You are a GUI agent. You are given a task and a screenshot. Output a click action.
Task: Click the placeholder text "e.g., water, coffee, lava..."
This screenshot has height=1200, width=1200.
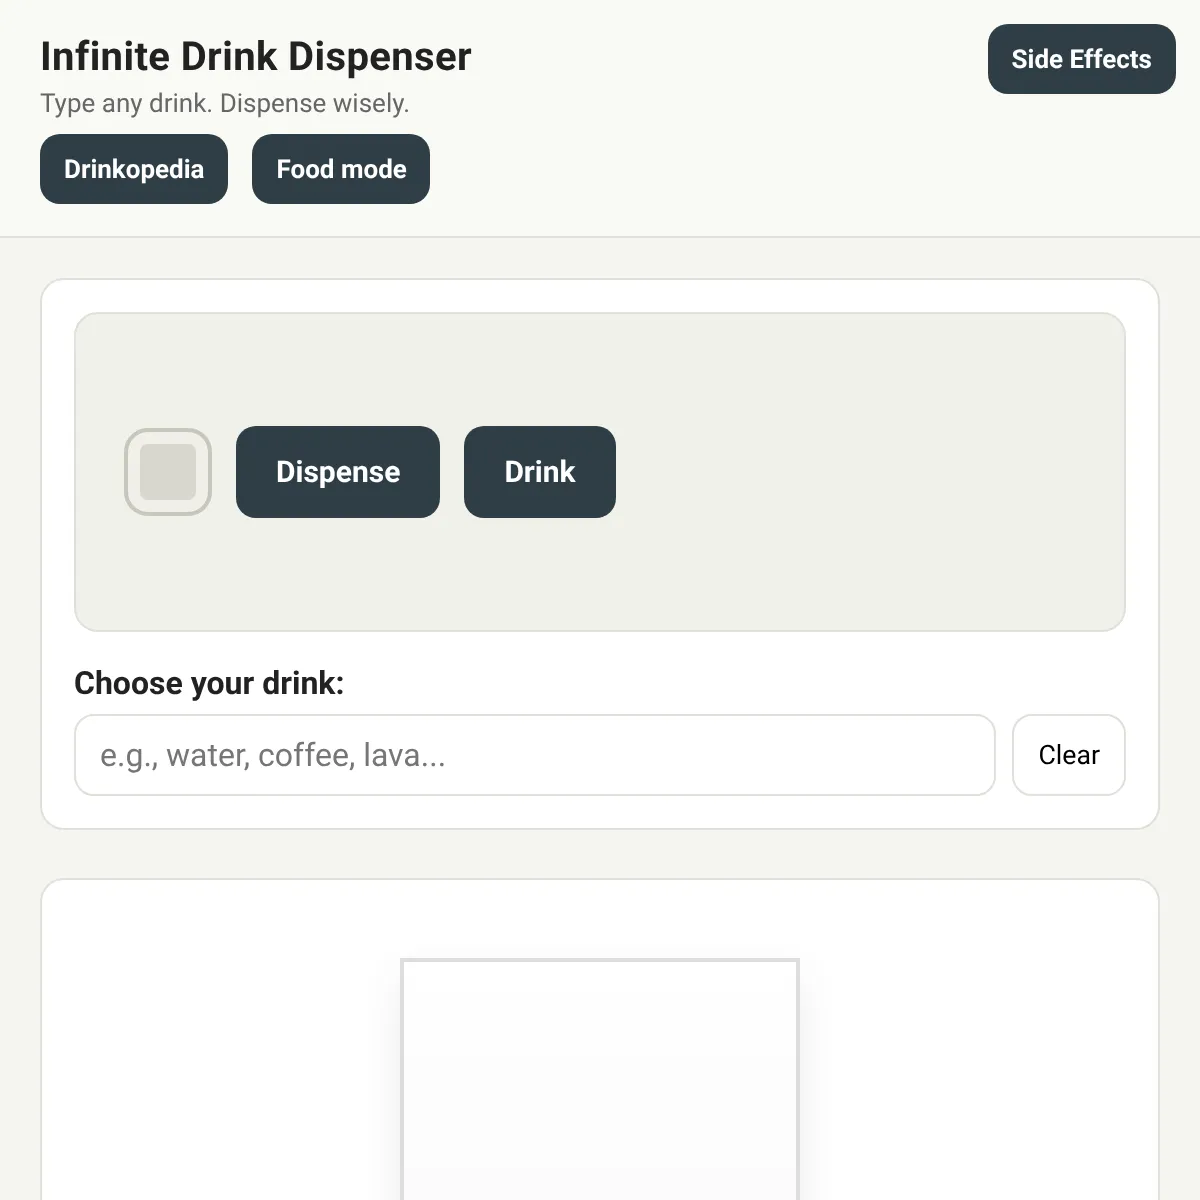273,755
